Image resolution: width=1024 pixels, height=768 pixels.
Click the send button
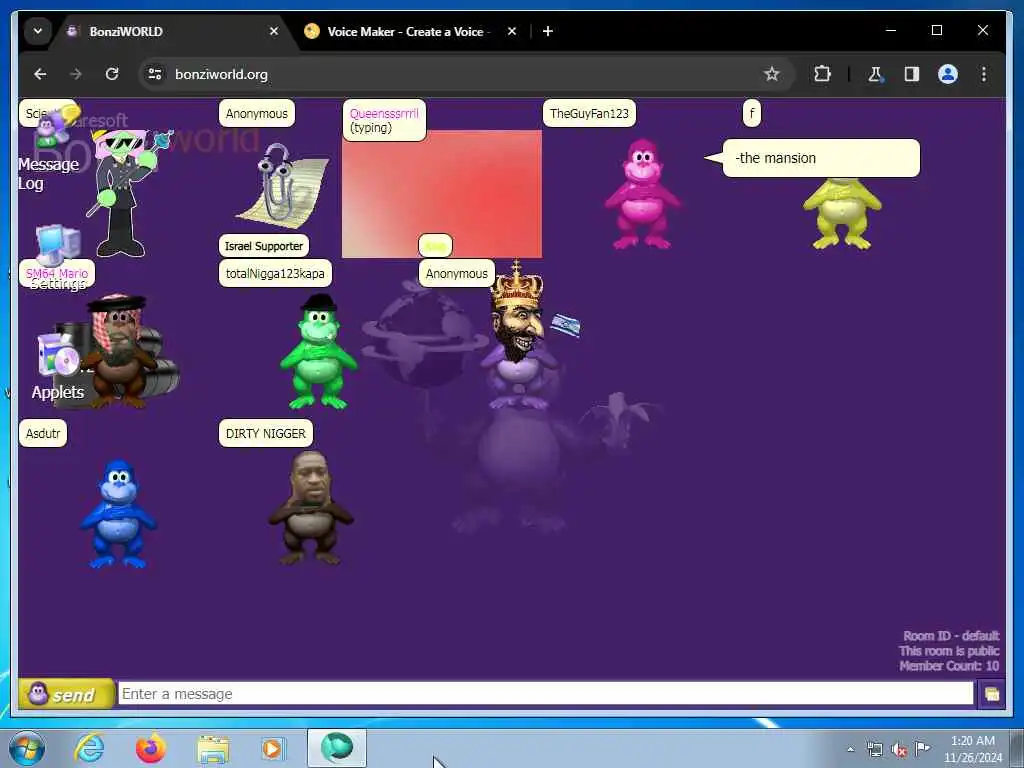pos(65,694)
